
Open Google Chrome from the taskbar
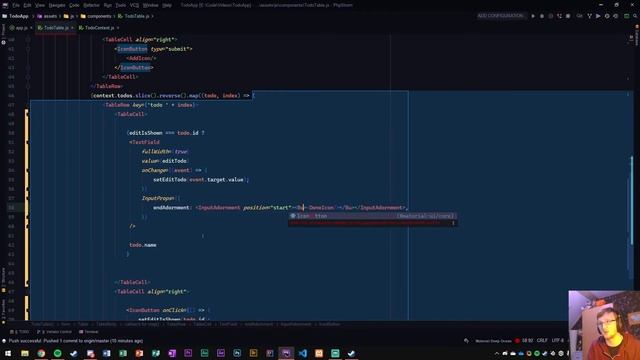[41, 353]
